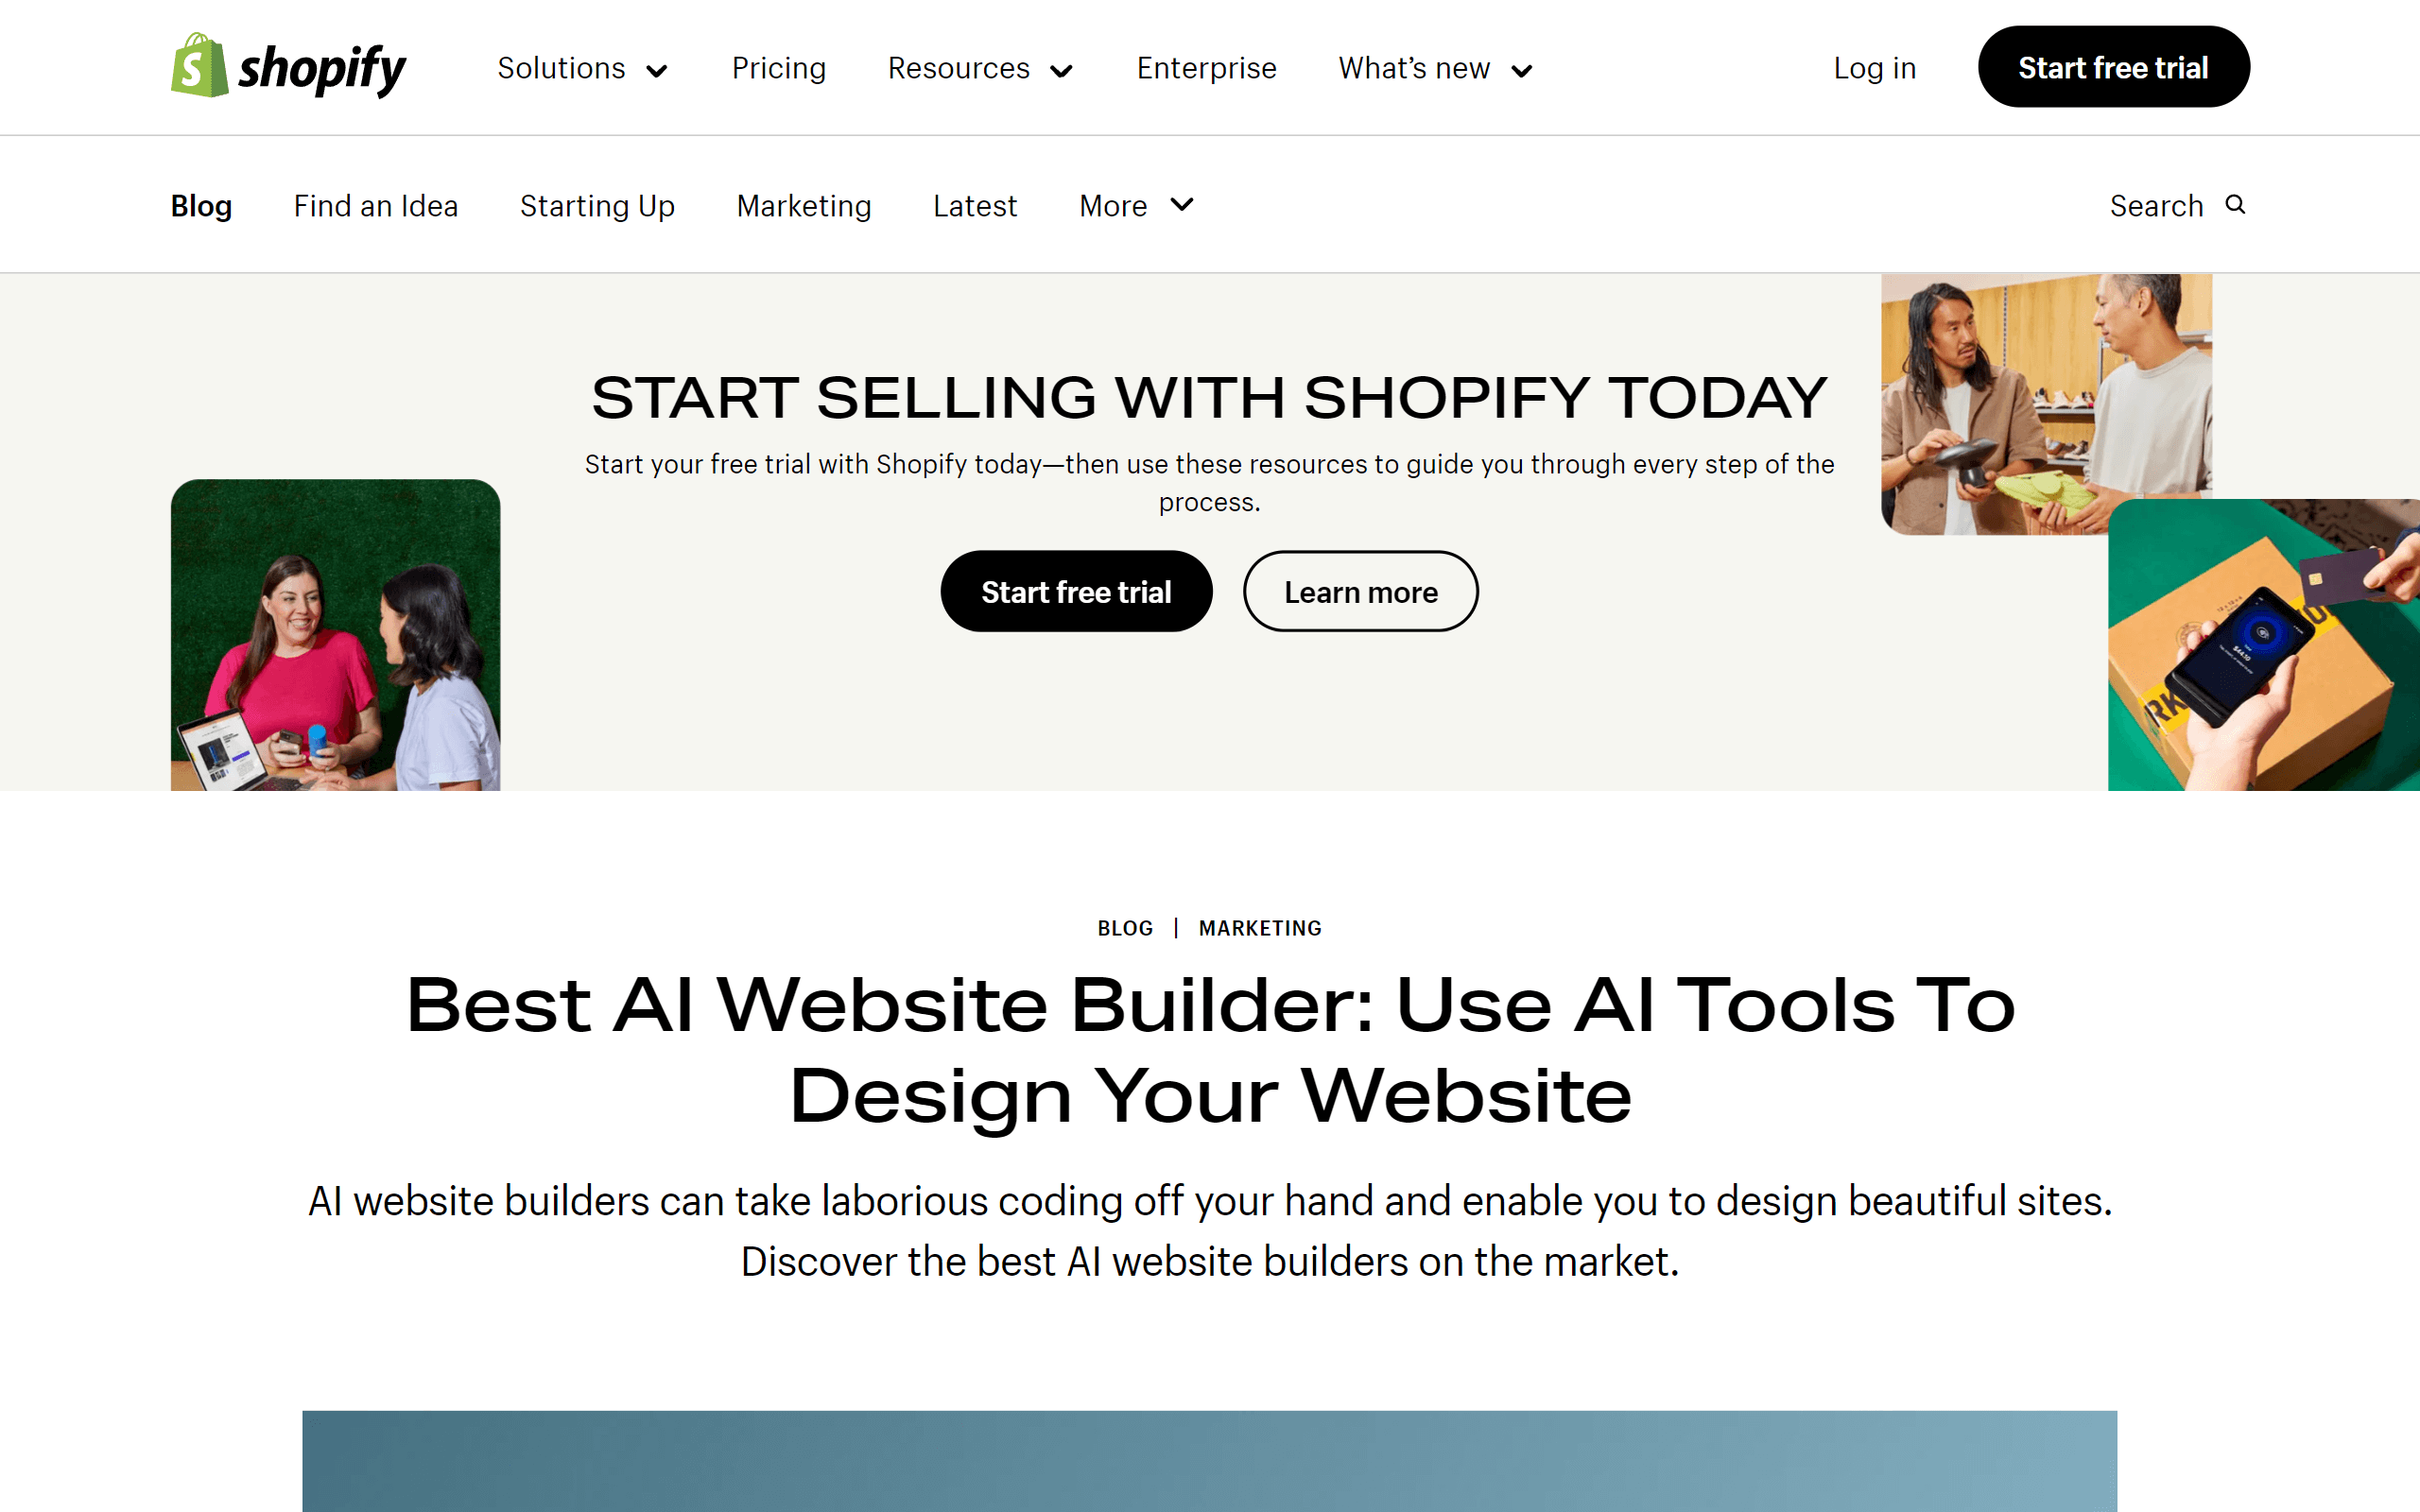Image resolution: width=2420 pixels, height=1512 pixels.
Task: Click the Search bar input field
Action: 2178,204
